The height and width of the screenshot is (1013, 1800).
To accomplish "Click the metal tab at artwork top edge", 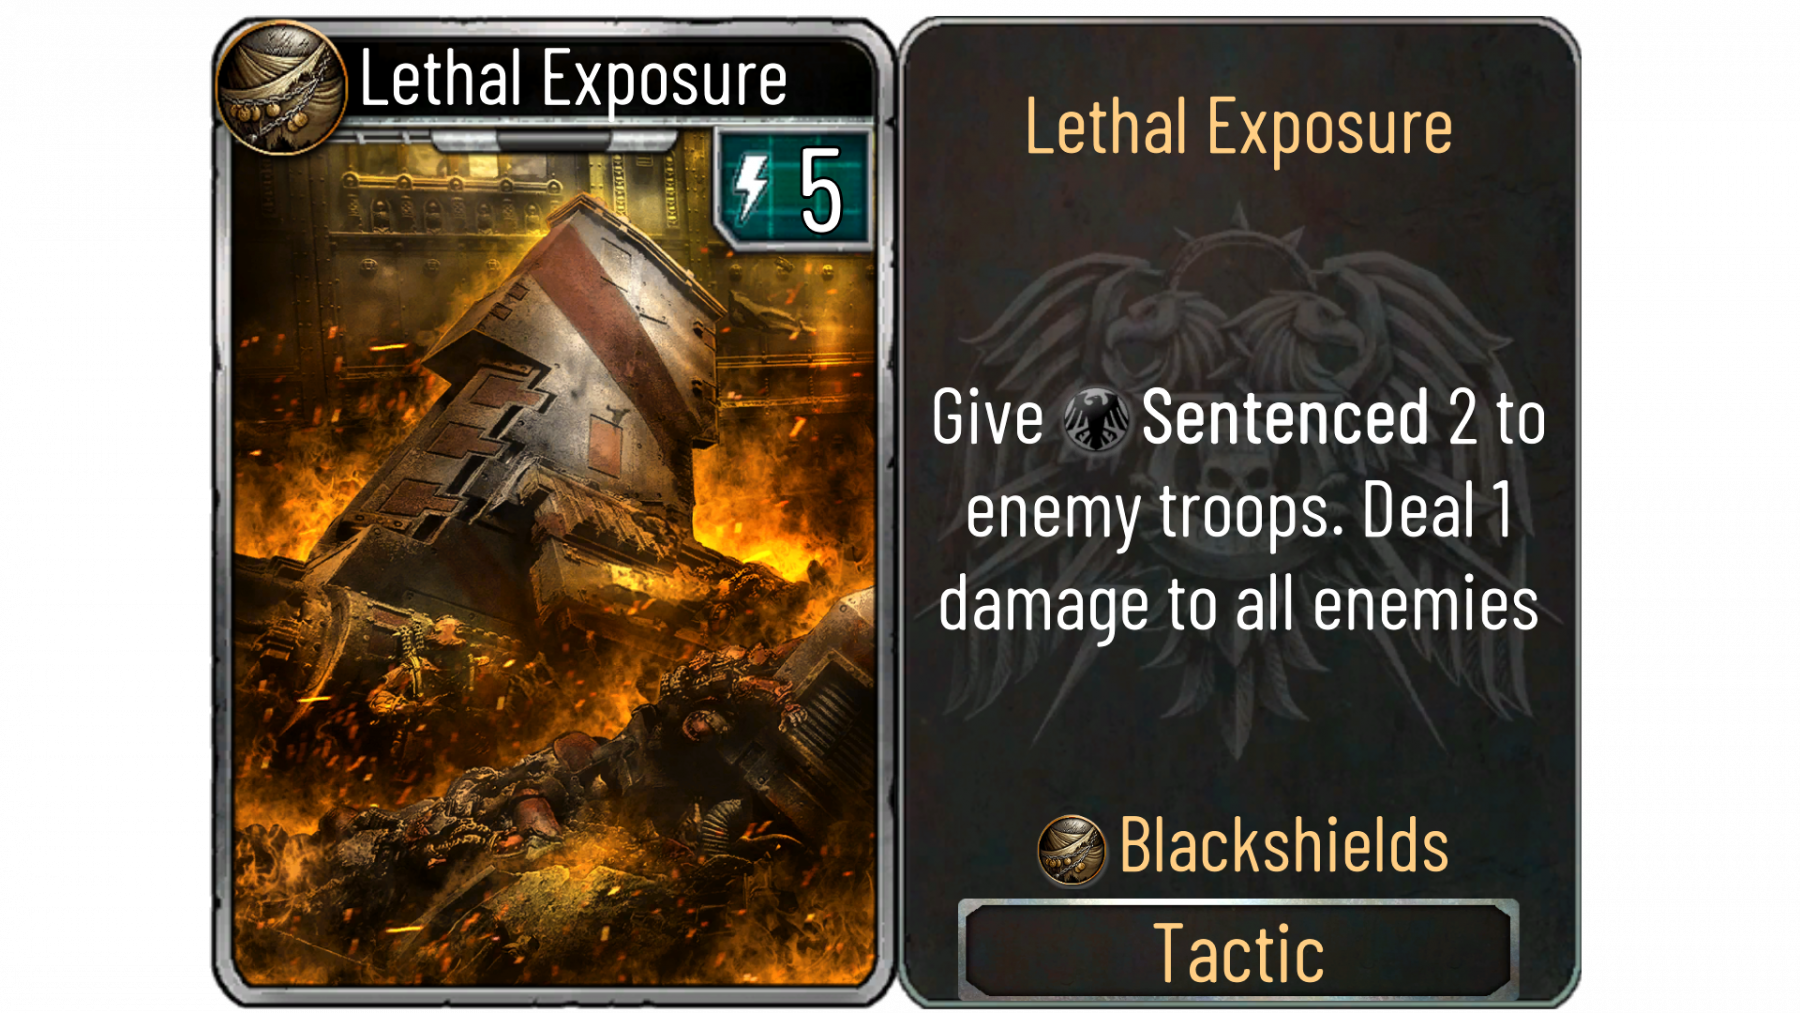I will click(553, 139).
